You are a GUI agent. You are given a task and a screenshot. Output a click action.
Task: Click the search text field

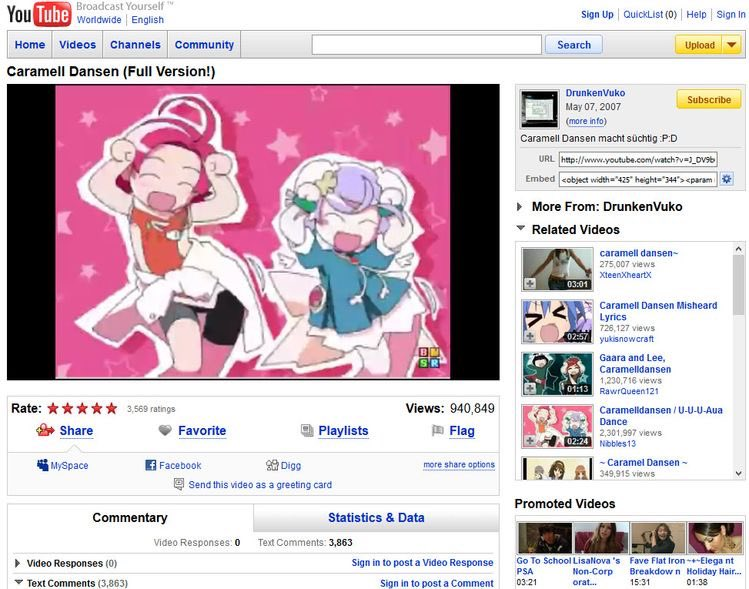pos(427,45)
